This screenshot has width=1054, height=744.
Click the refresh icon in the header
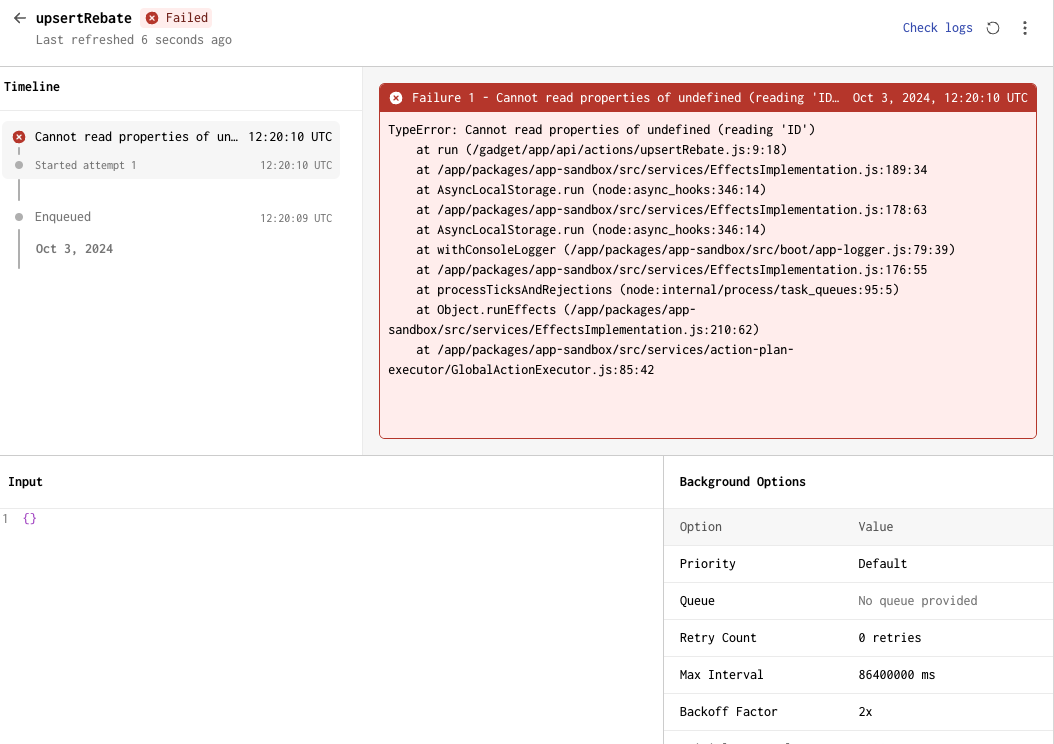993,28
